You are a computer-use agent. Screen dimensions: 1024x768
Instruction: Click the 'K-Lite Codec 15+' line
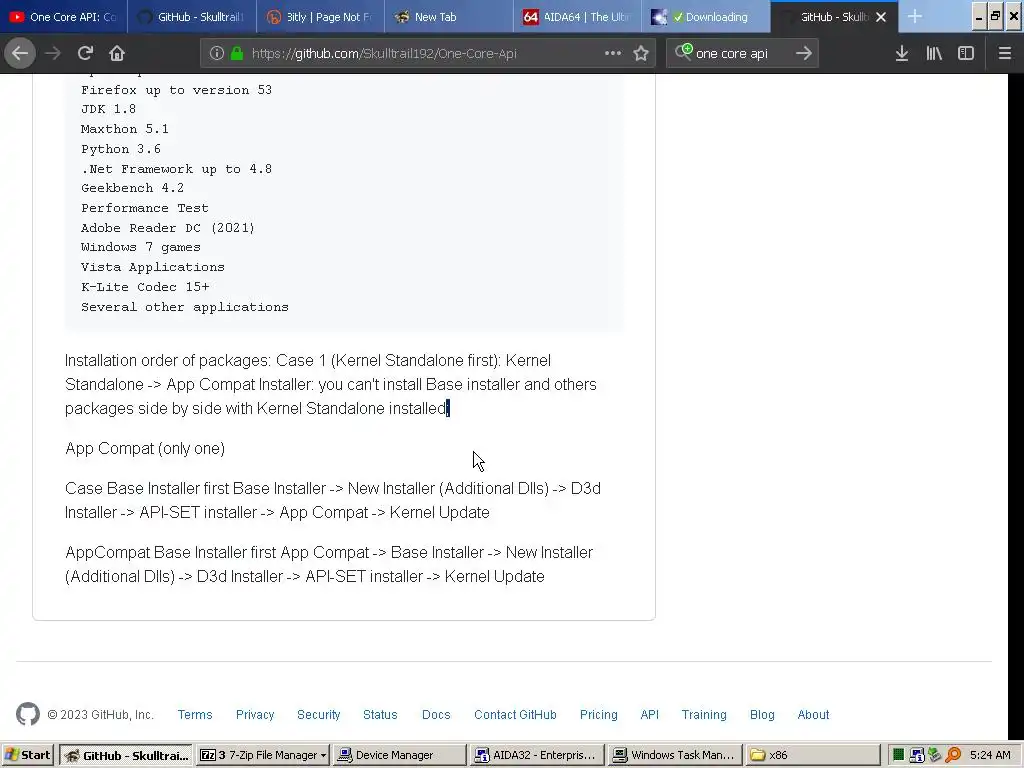point(145,287)
